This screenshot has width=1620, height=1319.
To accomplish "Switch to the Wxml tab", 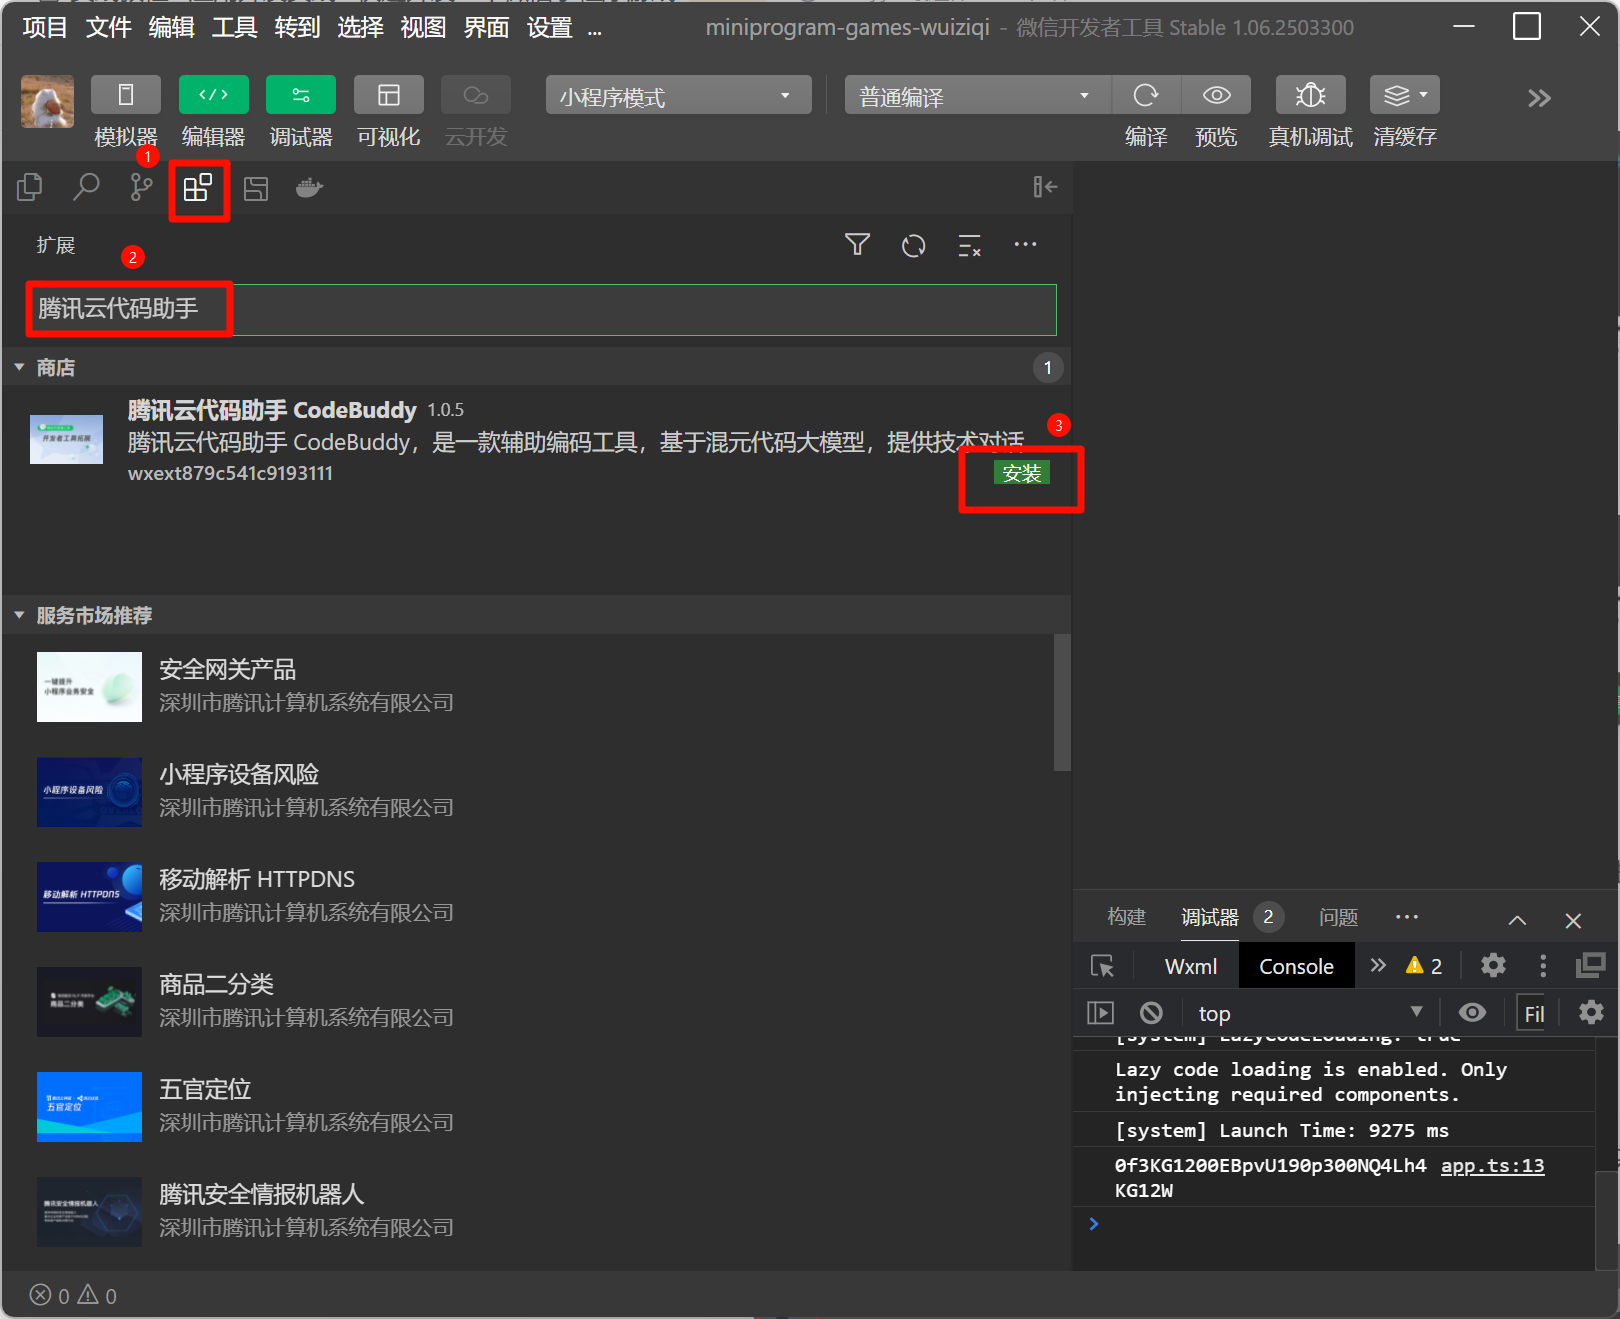I will (x=1190, y=966).
